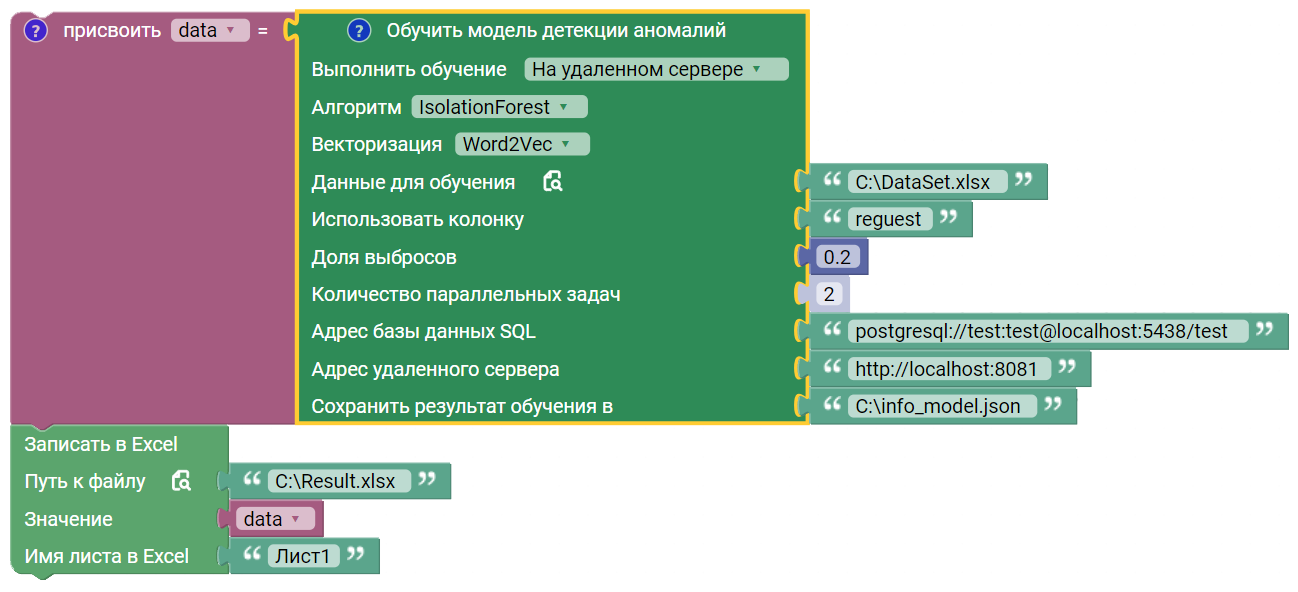Select the Записать в Excel block label

pyautogui.click(x=101, y=444)
